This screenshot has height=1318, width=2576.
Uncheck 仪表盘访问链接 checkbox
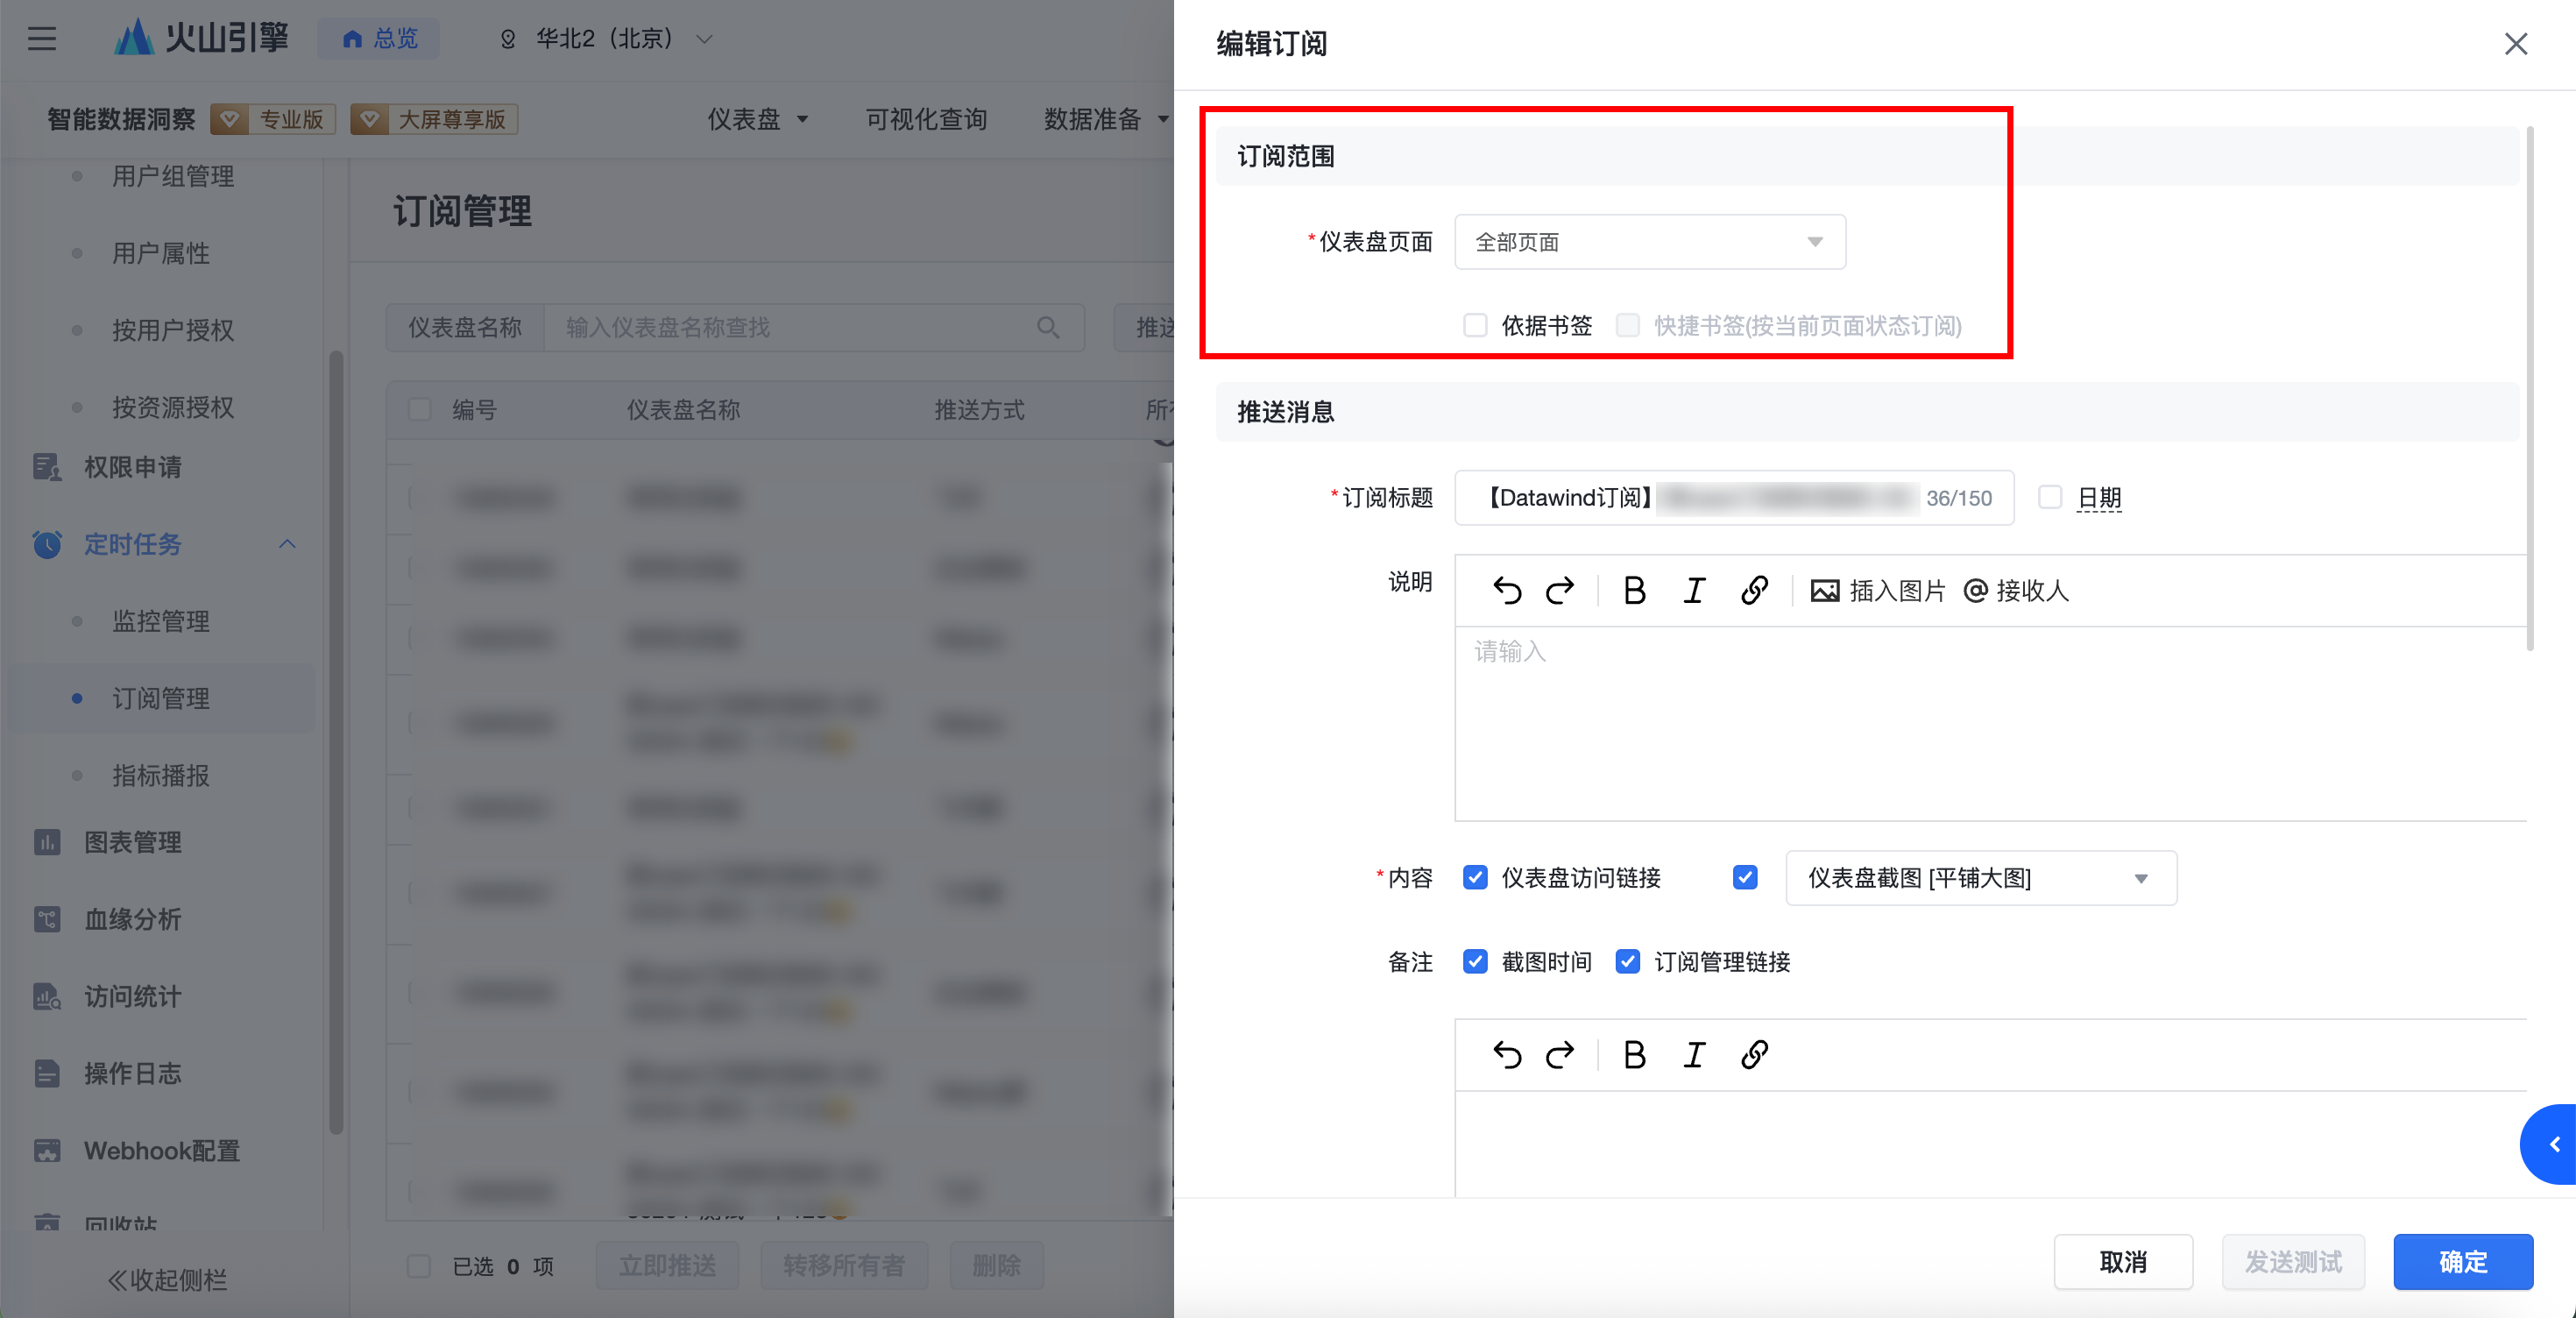coord(1475,878)
